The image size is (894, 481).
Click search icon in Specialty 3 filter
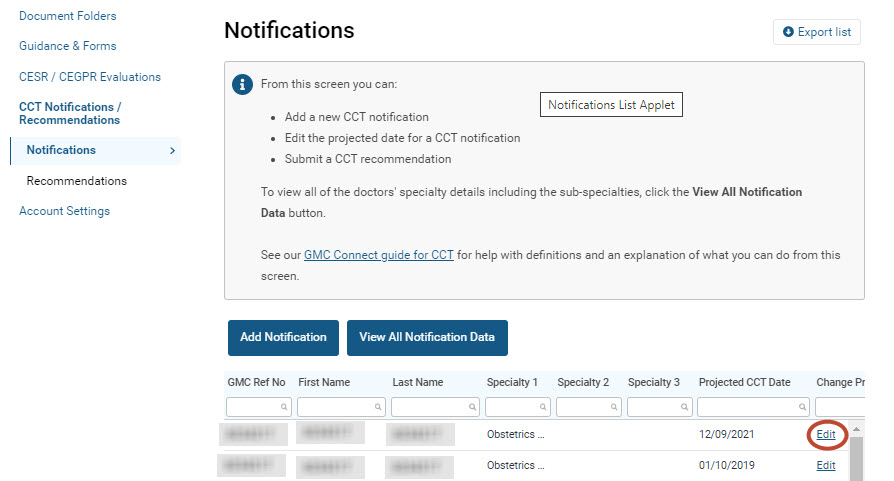pyautogui.click(x=684, y=407)
